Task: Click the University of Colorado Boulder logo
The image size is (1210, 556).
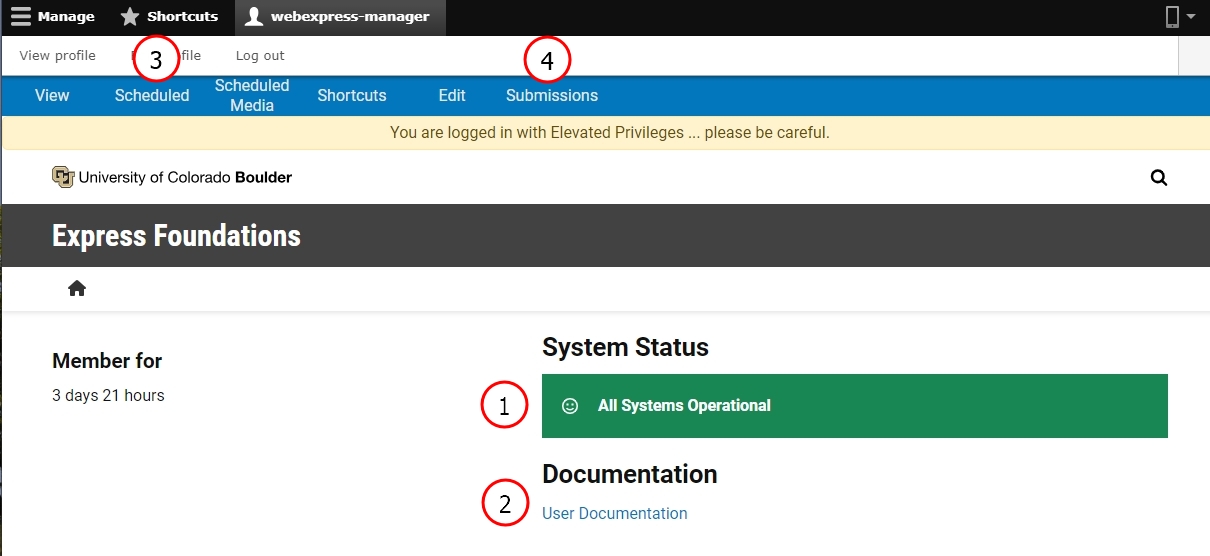Action: tap(172, 177)
